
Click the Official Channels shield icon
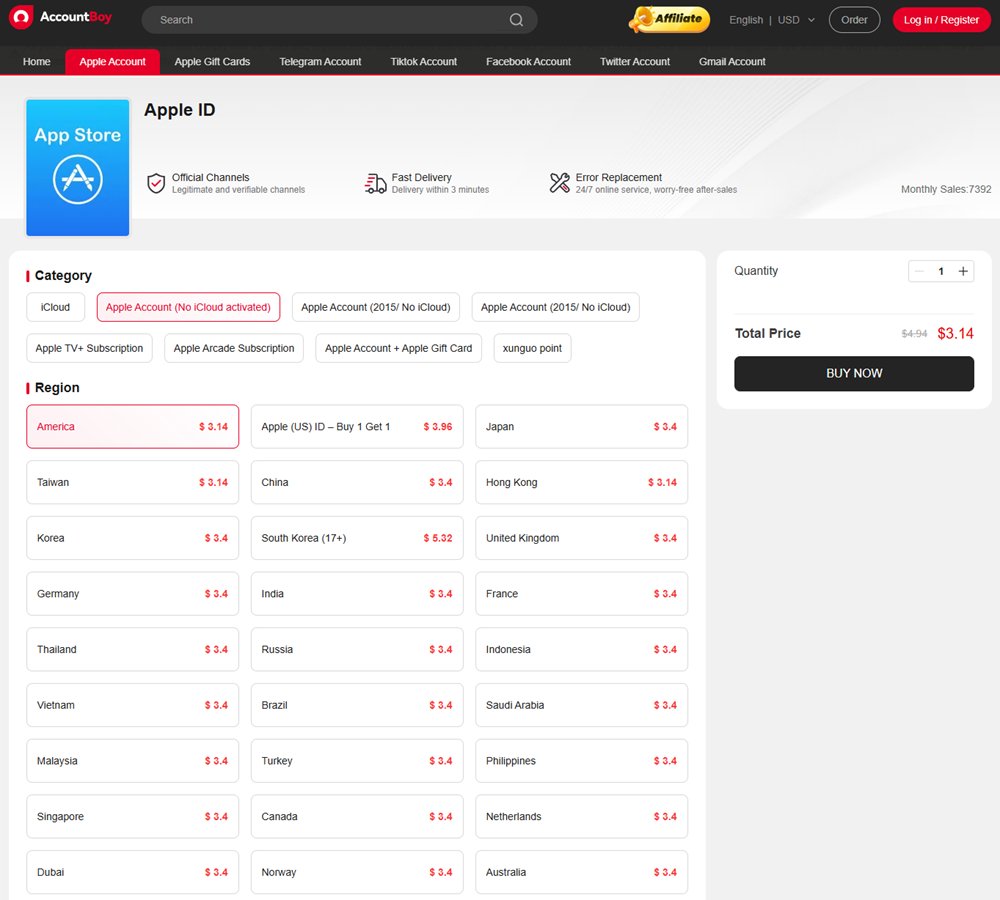click(156, 183)
